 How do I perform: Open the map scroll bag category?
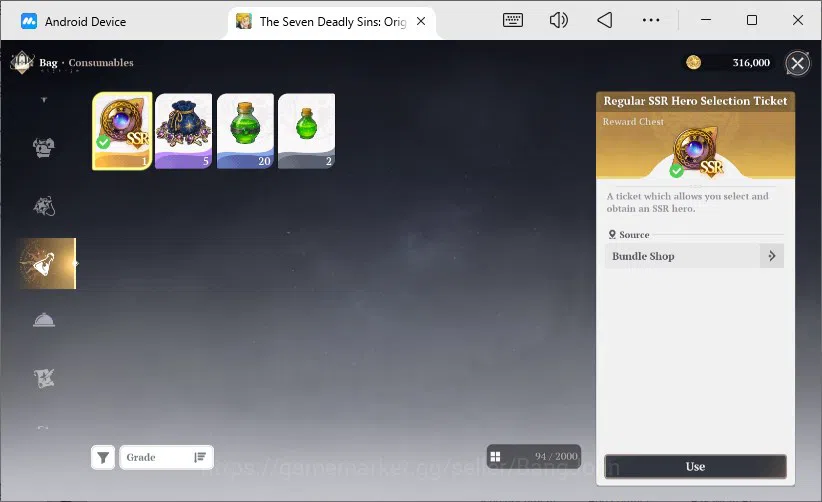coord(44,378)
